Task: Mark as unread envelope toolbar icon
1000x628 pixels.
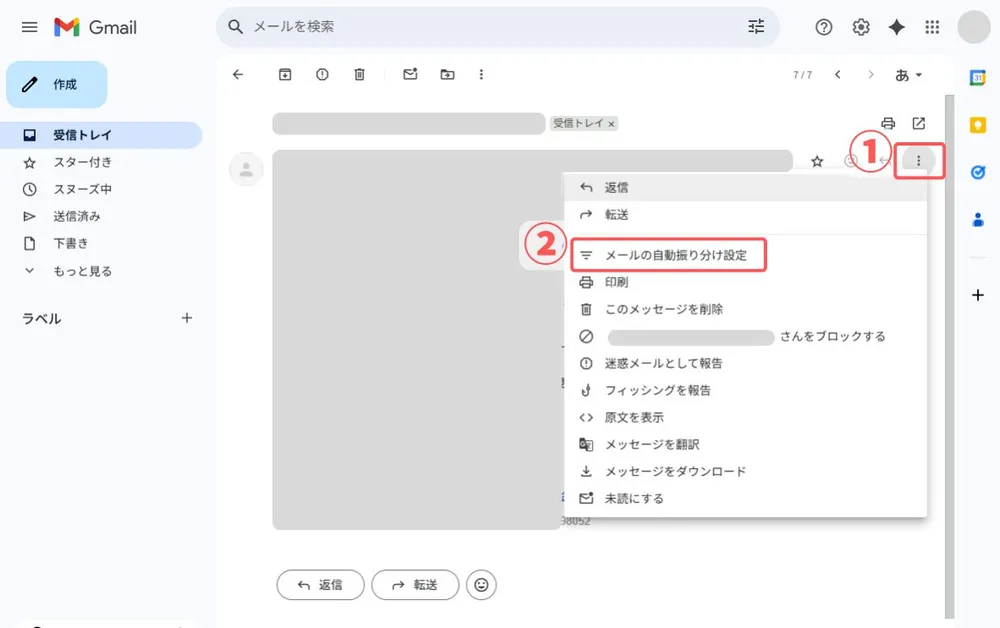Action: (410, 74)
